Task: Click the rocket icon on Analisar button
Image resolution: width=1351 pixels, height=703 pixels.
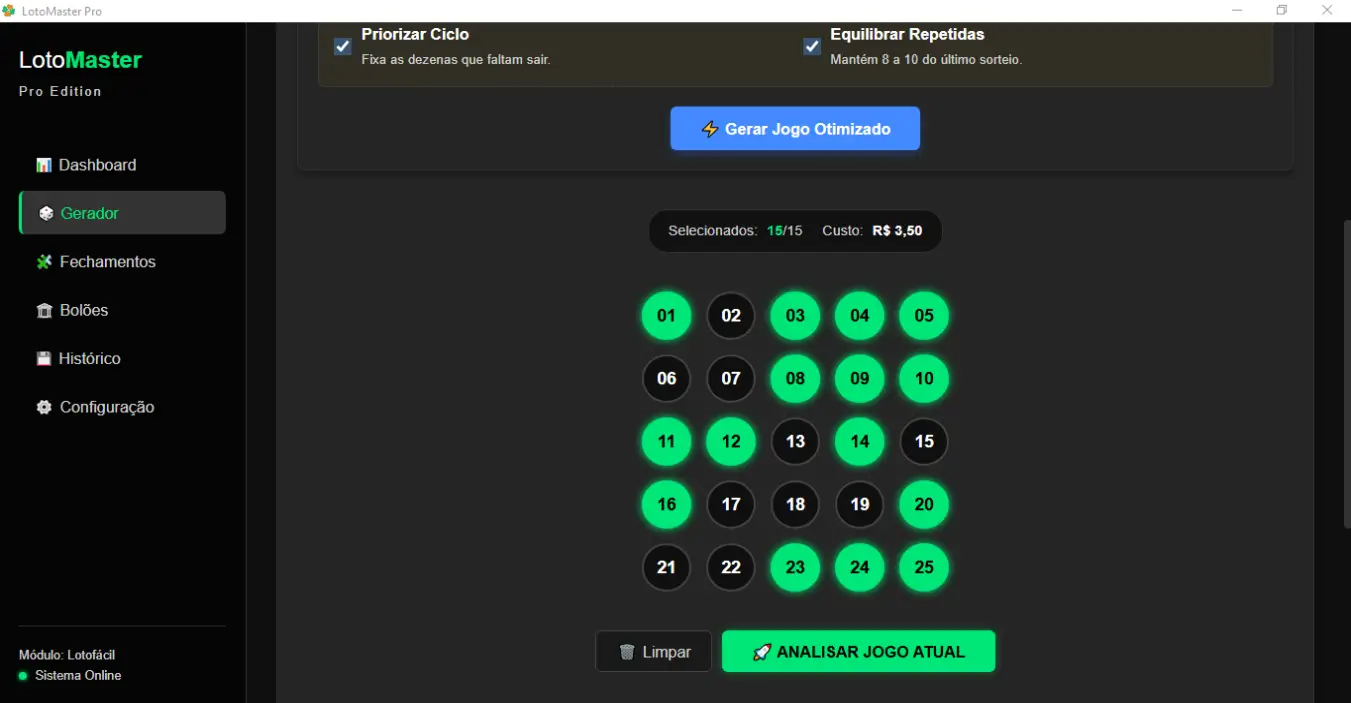Action: [762, 652]
